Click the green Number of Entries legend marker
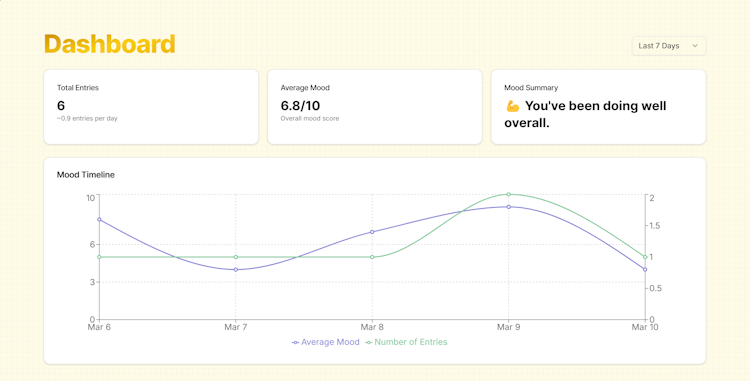 369,342
